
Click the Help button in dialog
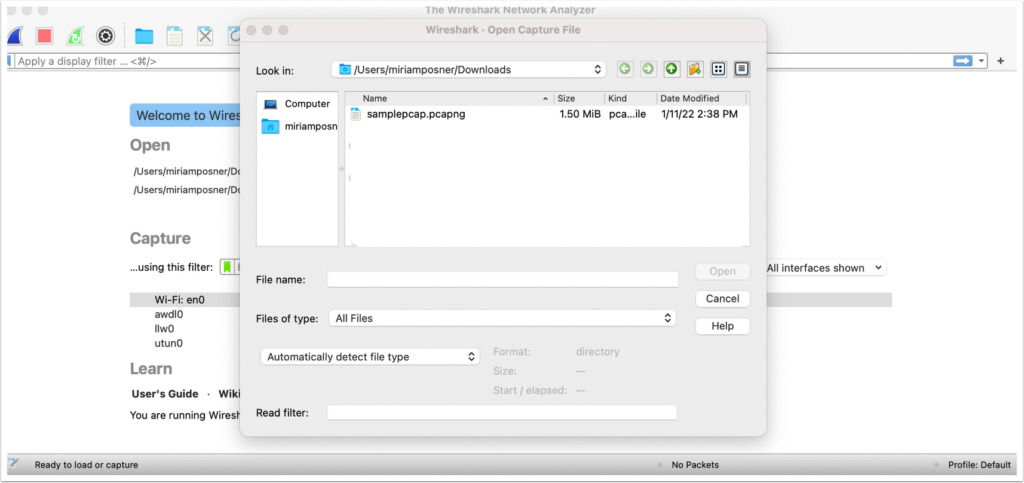[x=722, y=326]
